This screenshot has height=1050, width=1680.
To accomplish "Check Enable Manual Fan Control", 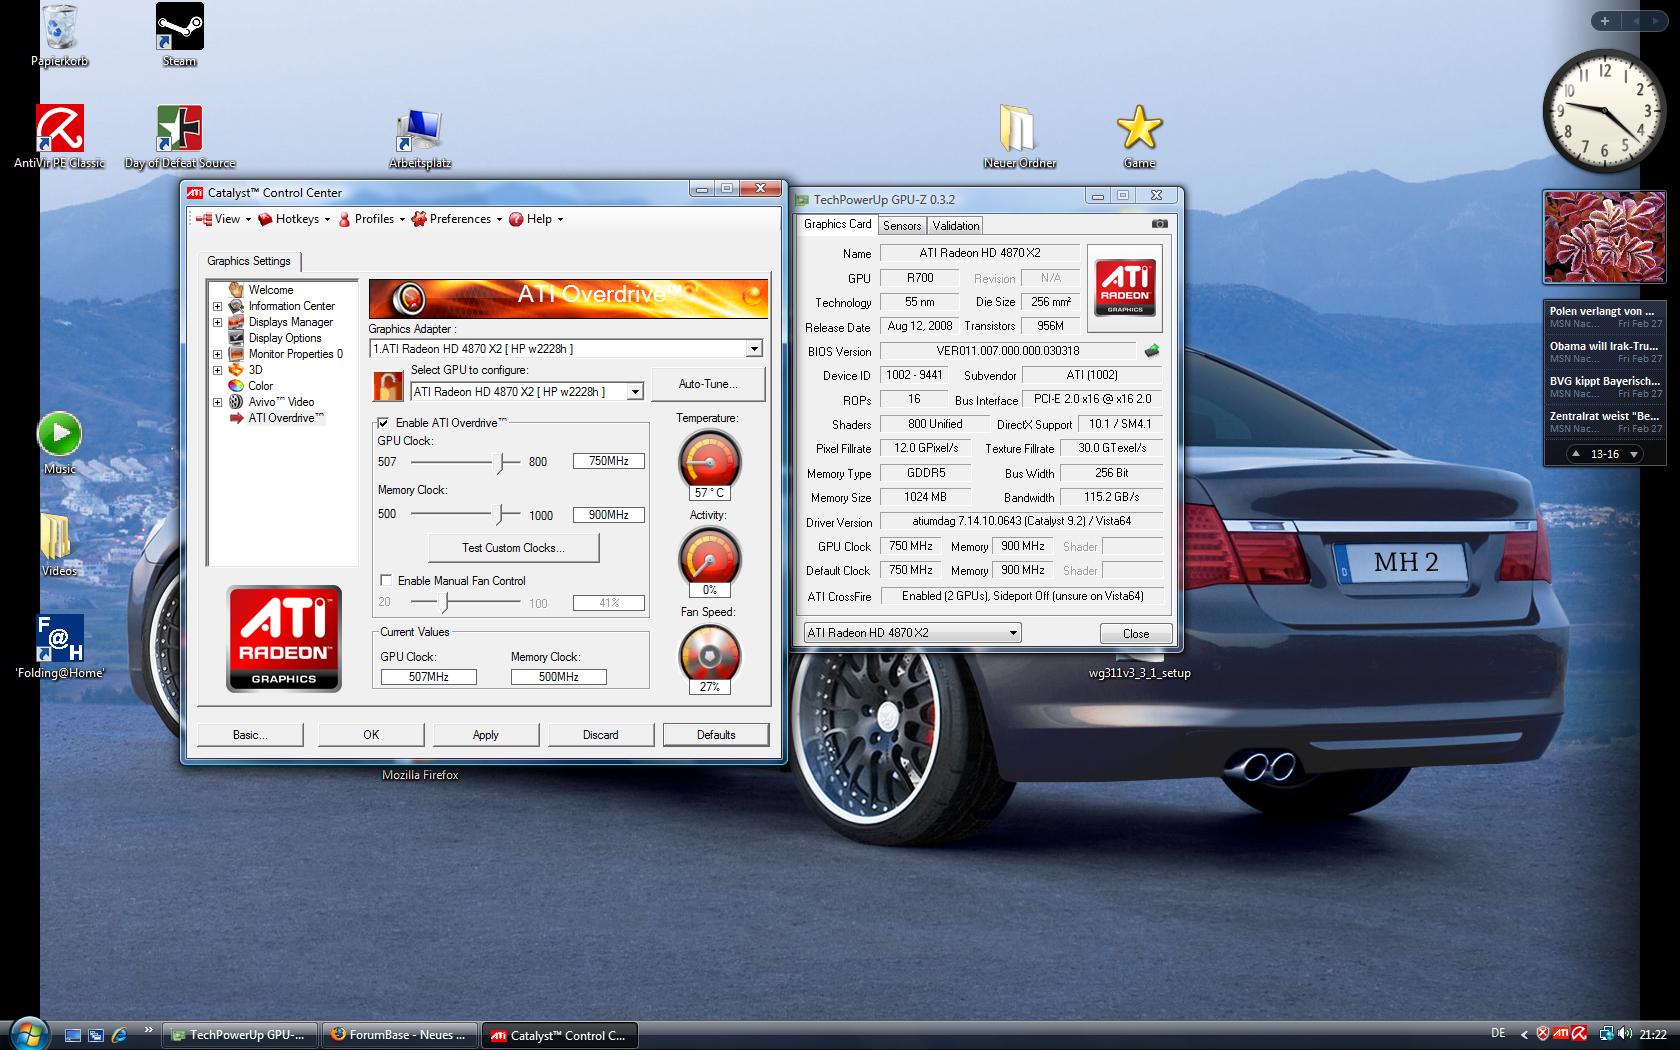I will point(386,580).
